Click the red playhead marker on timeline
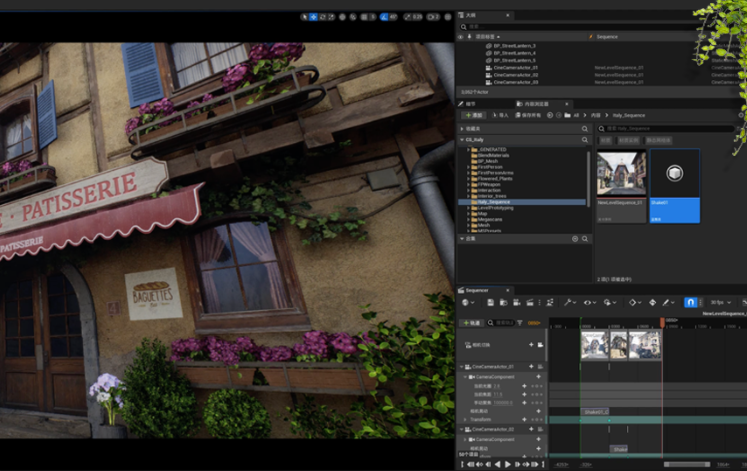This screenshot has height=471, width=747. [x=662, y=322]
